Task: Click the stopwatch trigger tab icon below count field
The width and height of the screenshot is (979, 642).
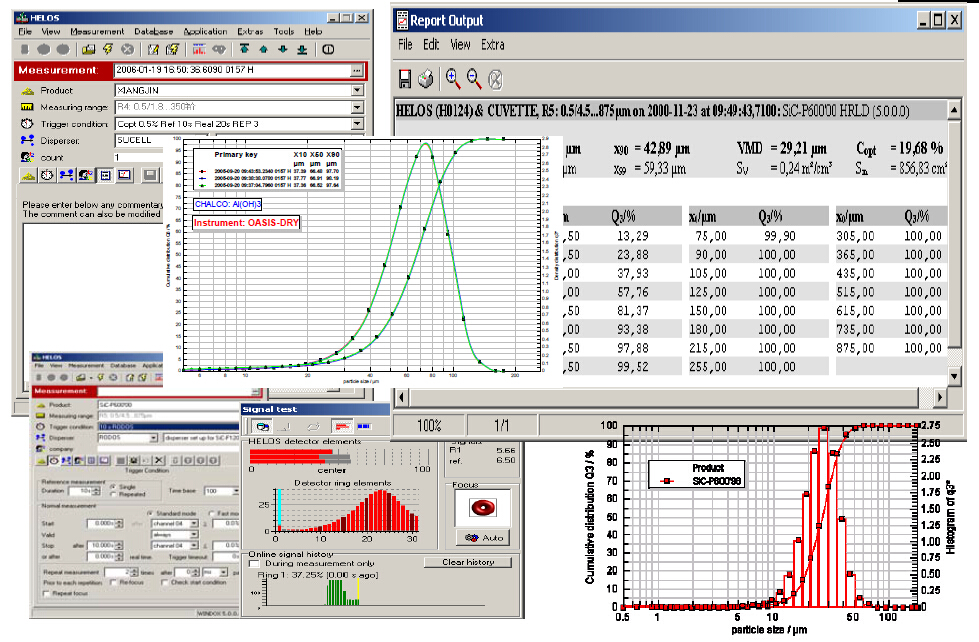Action: point(47,175)
